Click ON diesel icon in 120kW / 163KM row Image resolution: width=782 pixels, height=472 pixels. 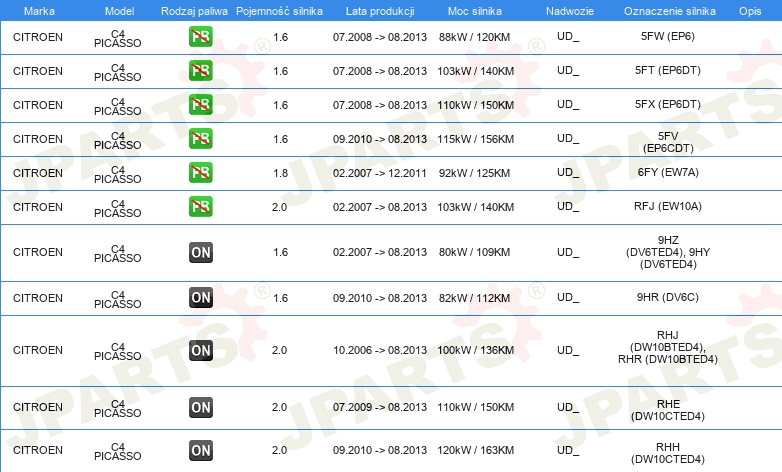tap(200, 451)
